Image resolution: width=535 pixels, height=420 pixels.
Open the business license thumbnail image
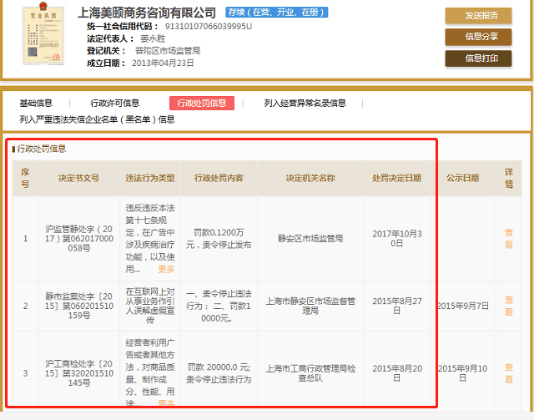43,33
